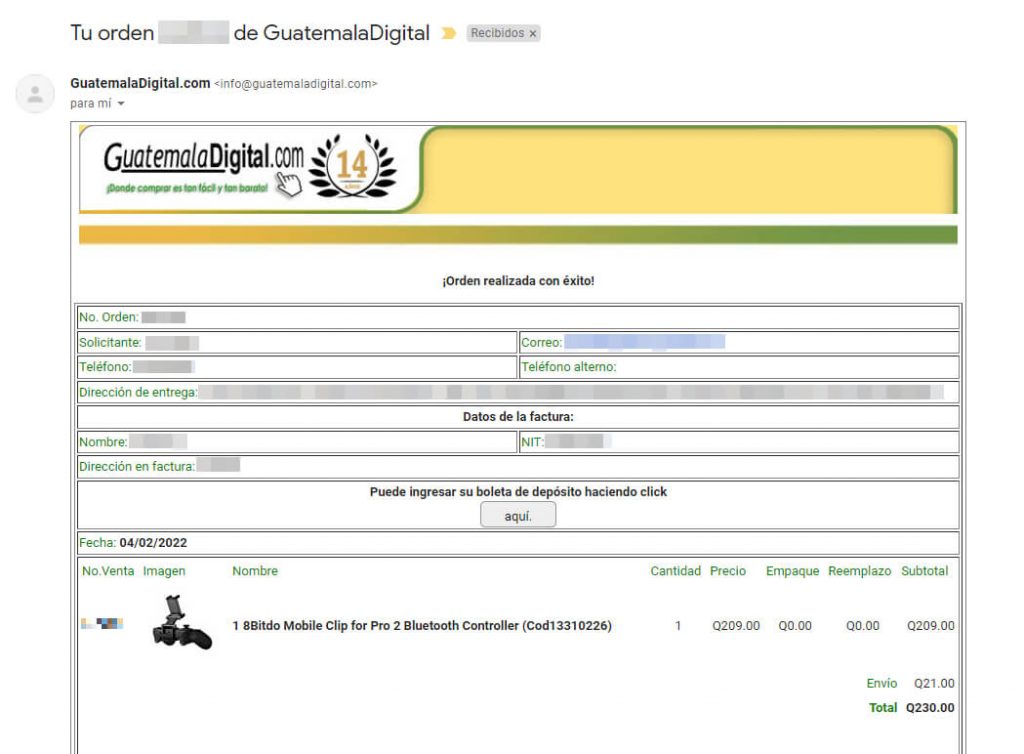The width and height of the screenshot is (1024, 754).
Task: Click the Subtotal column header
Action: point(924,571)
